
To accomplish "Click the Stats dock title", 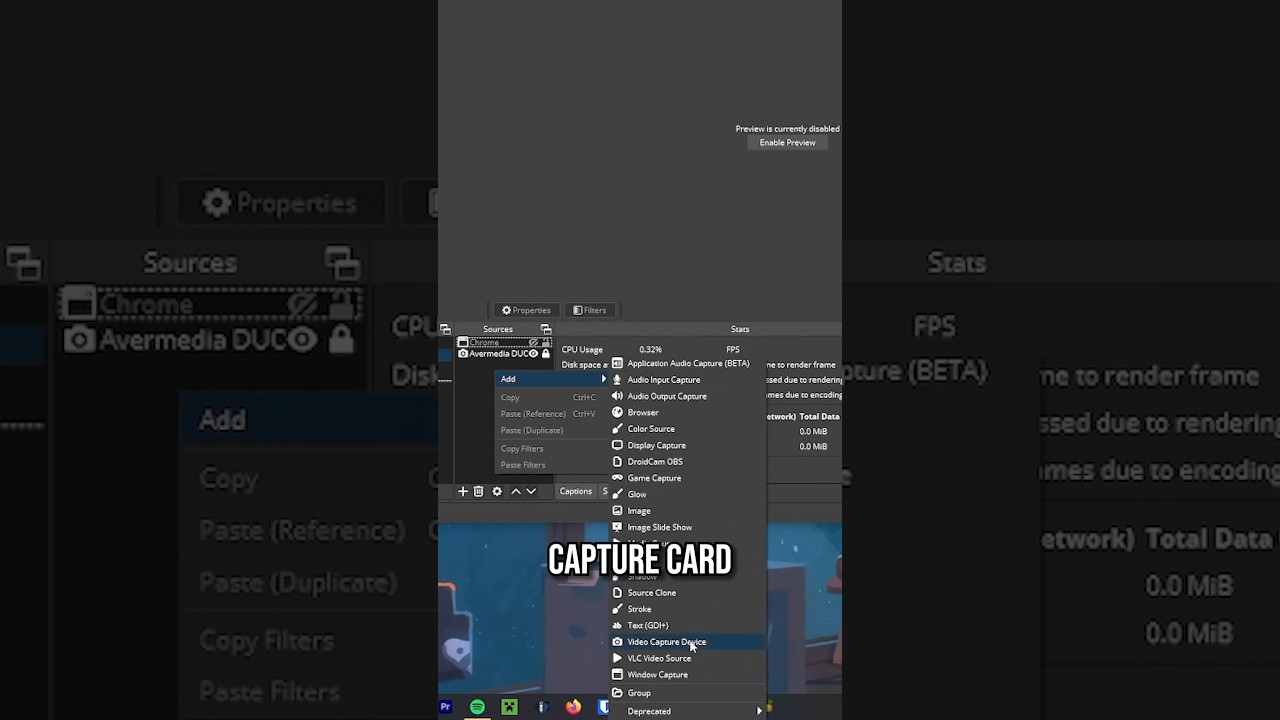I will click(x=740, y=329).
